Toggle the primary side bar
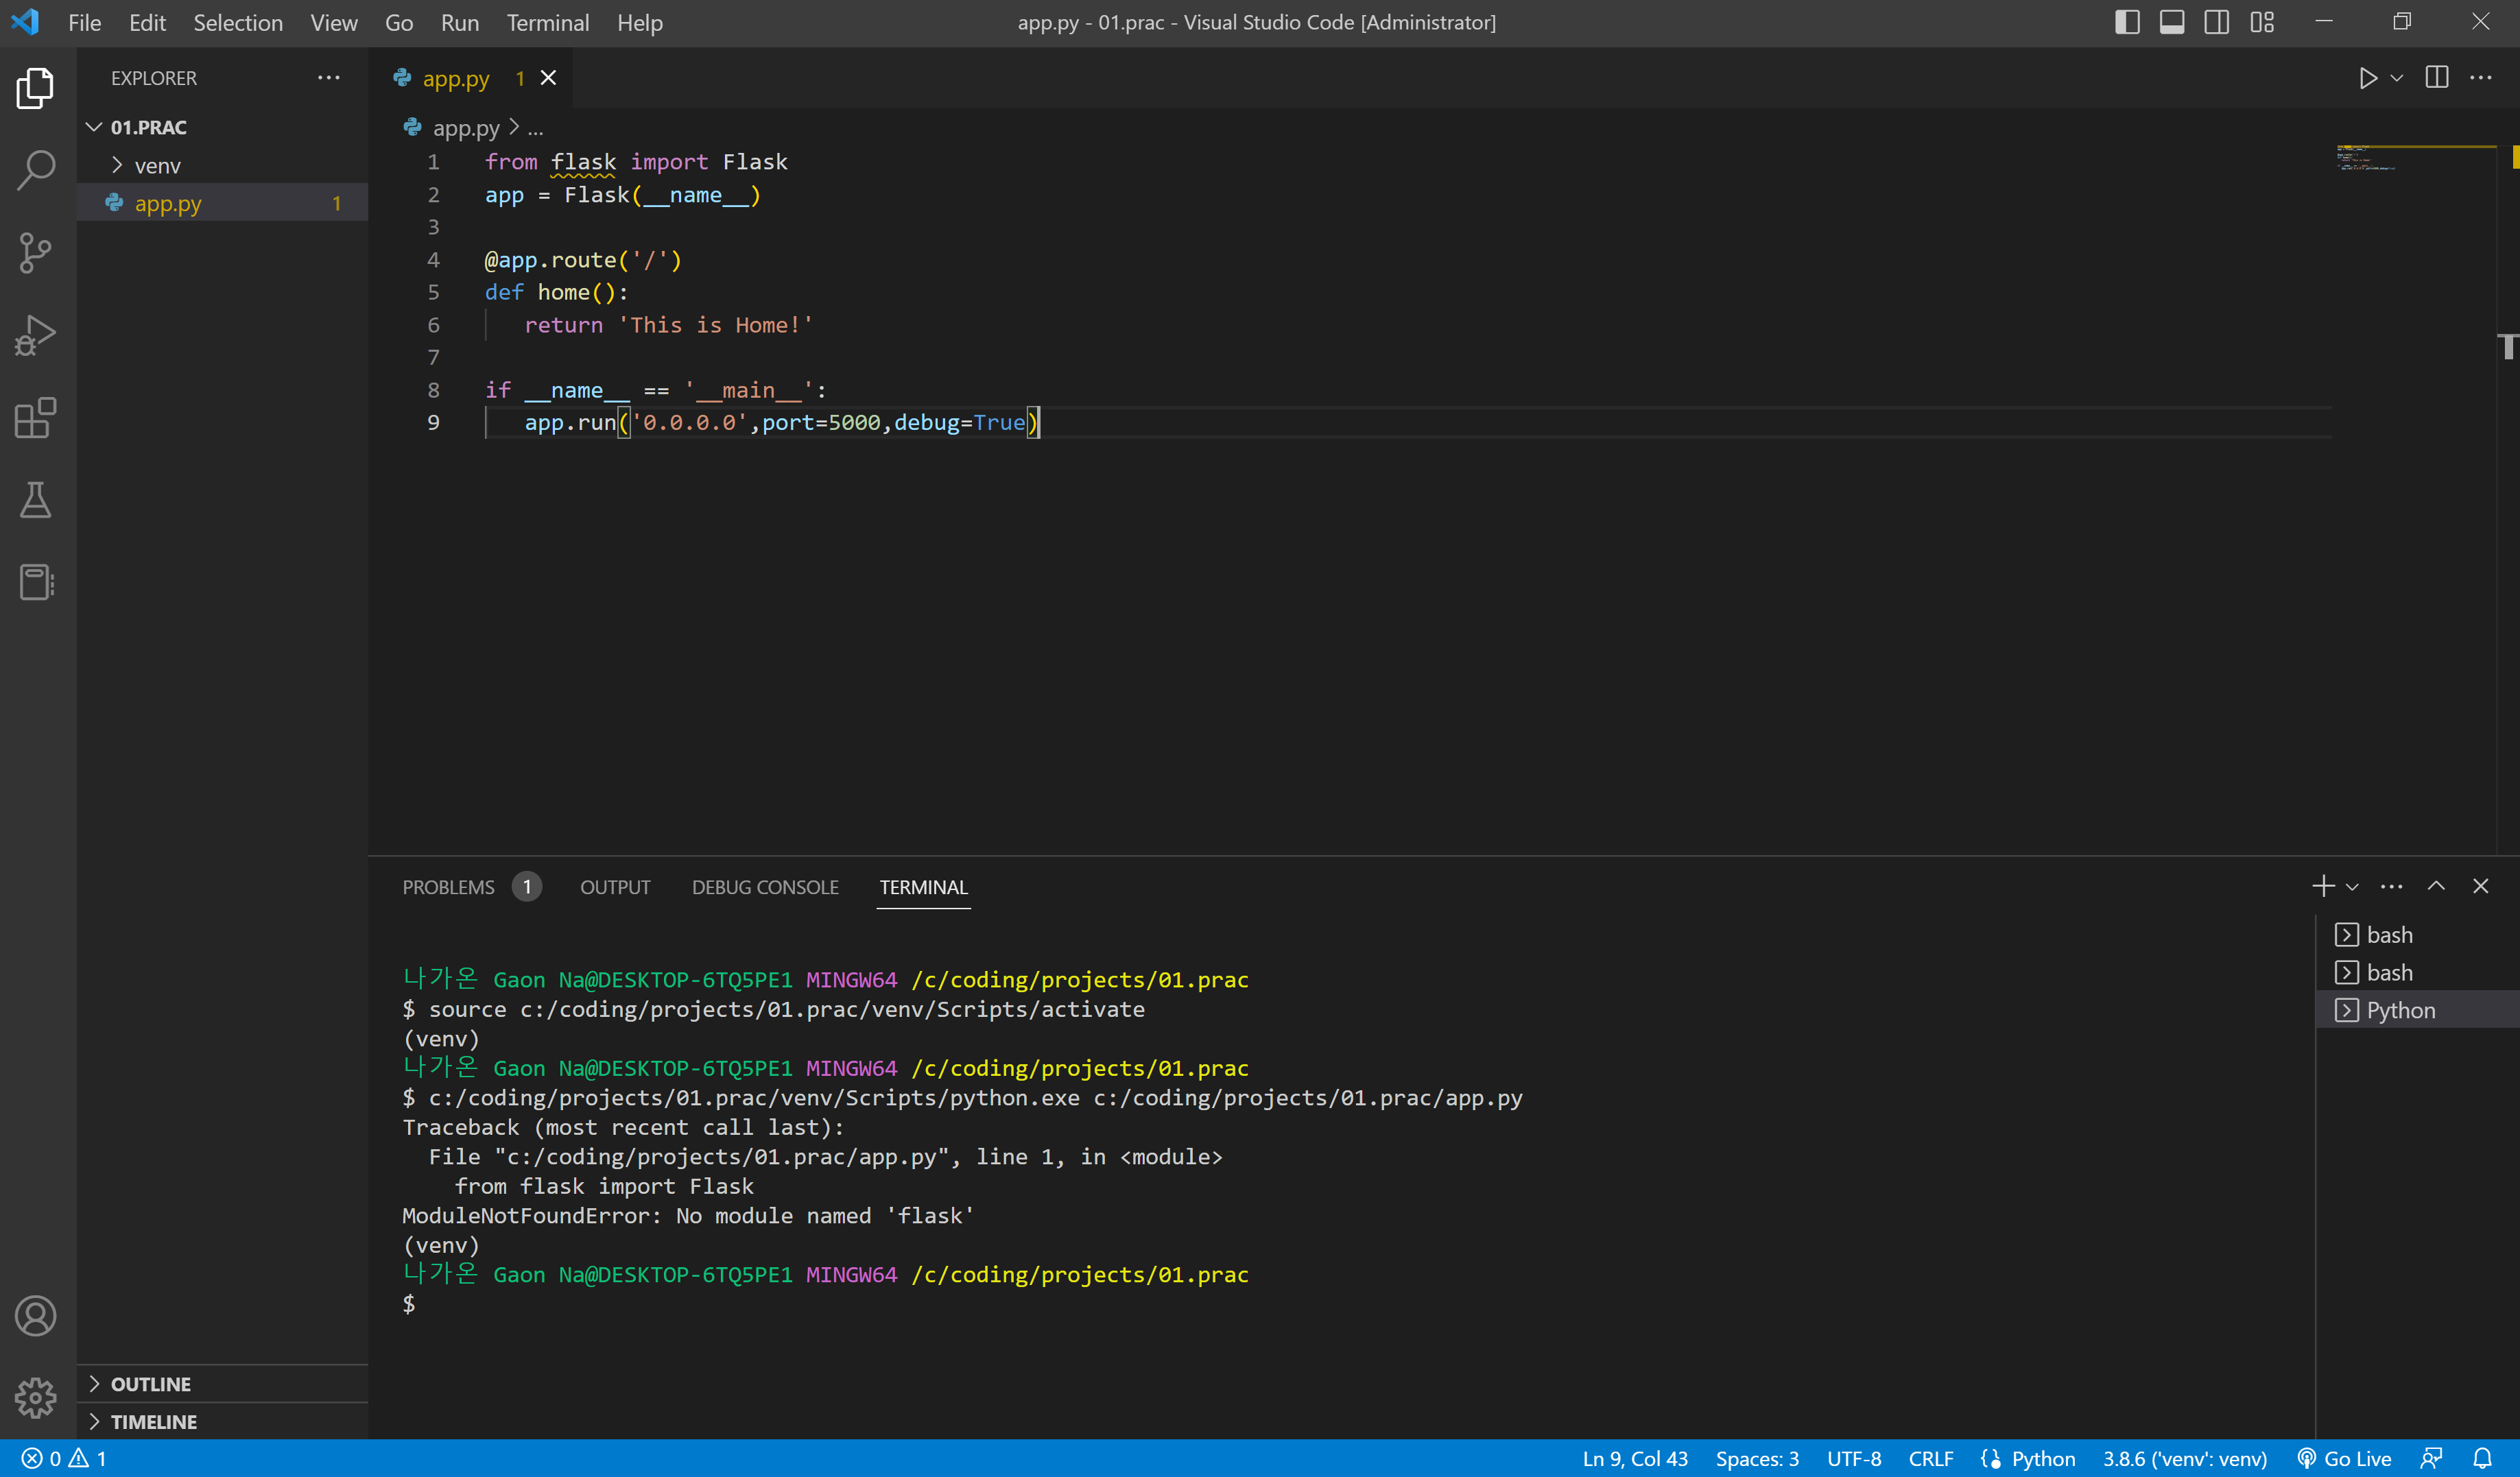 2127,22
